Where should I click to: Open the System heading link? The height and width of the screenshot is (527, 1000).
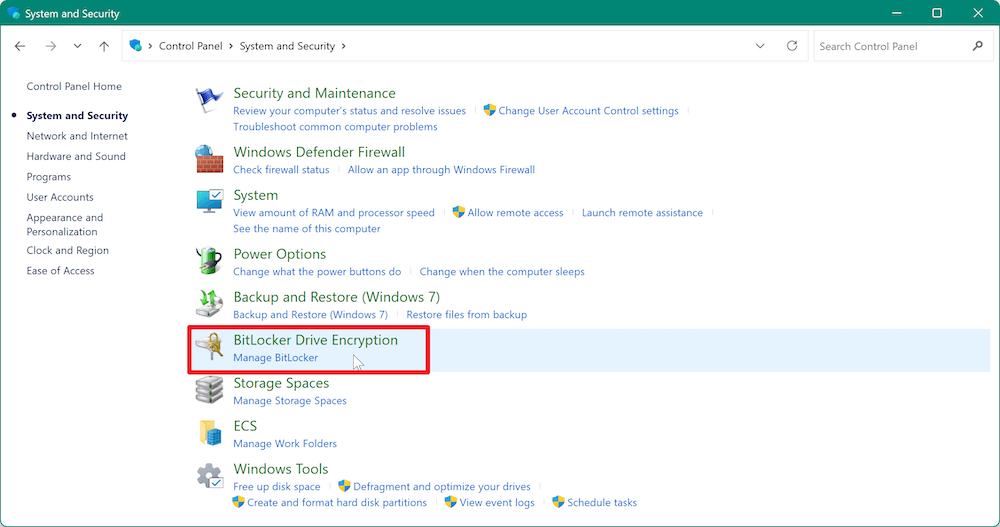point(256,195)
